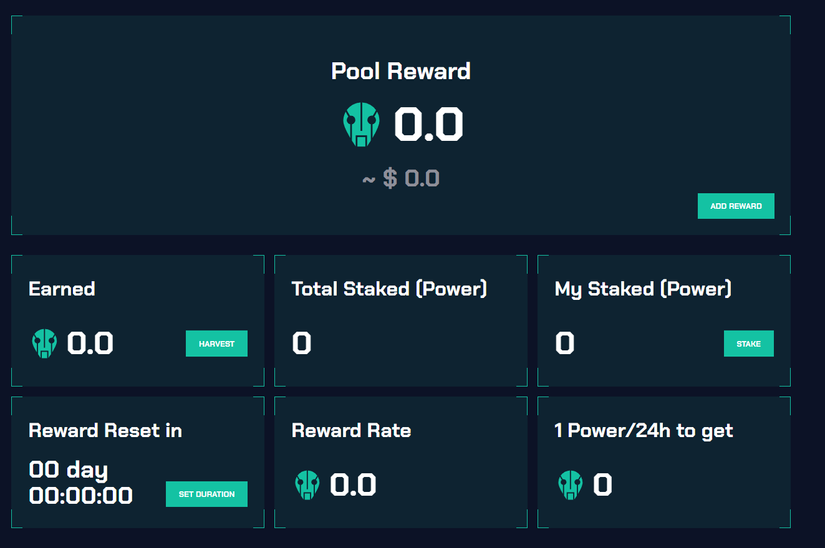Select the Reward Rate card title

pyautogui.click(x=351, y=431)
